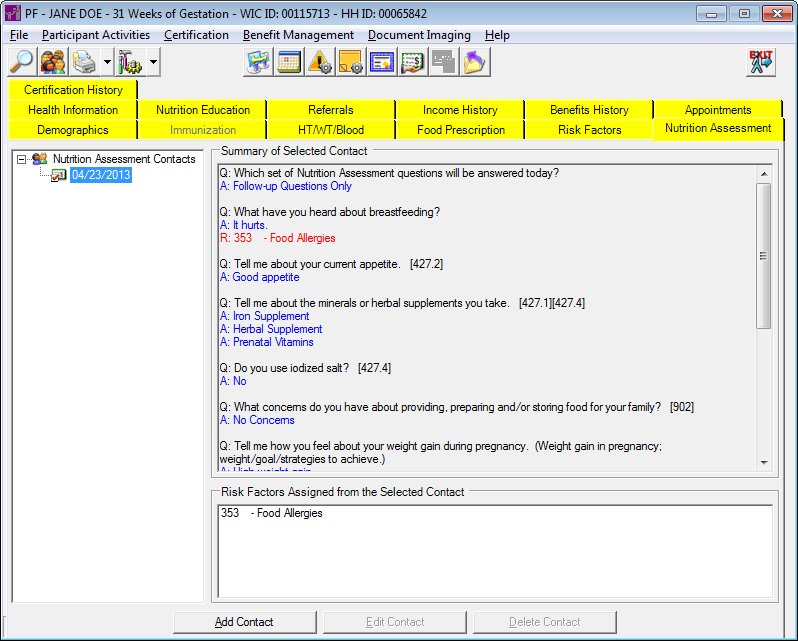The image size is (798, 641).
Task: Click the orange sticky note icon
Action: coord(351,62)
